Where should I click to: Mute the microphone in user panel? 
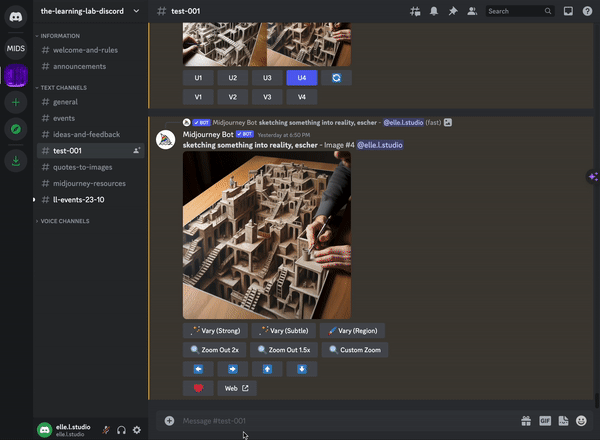(105, 430)
